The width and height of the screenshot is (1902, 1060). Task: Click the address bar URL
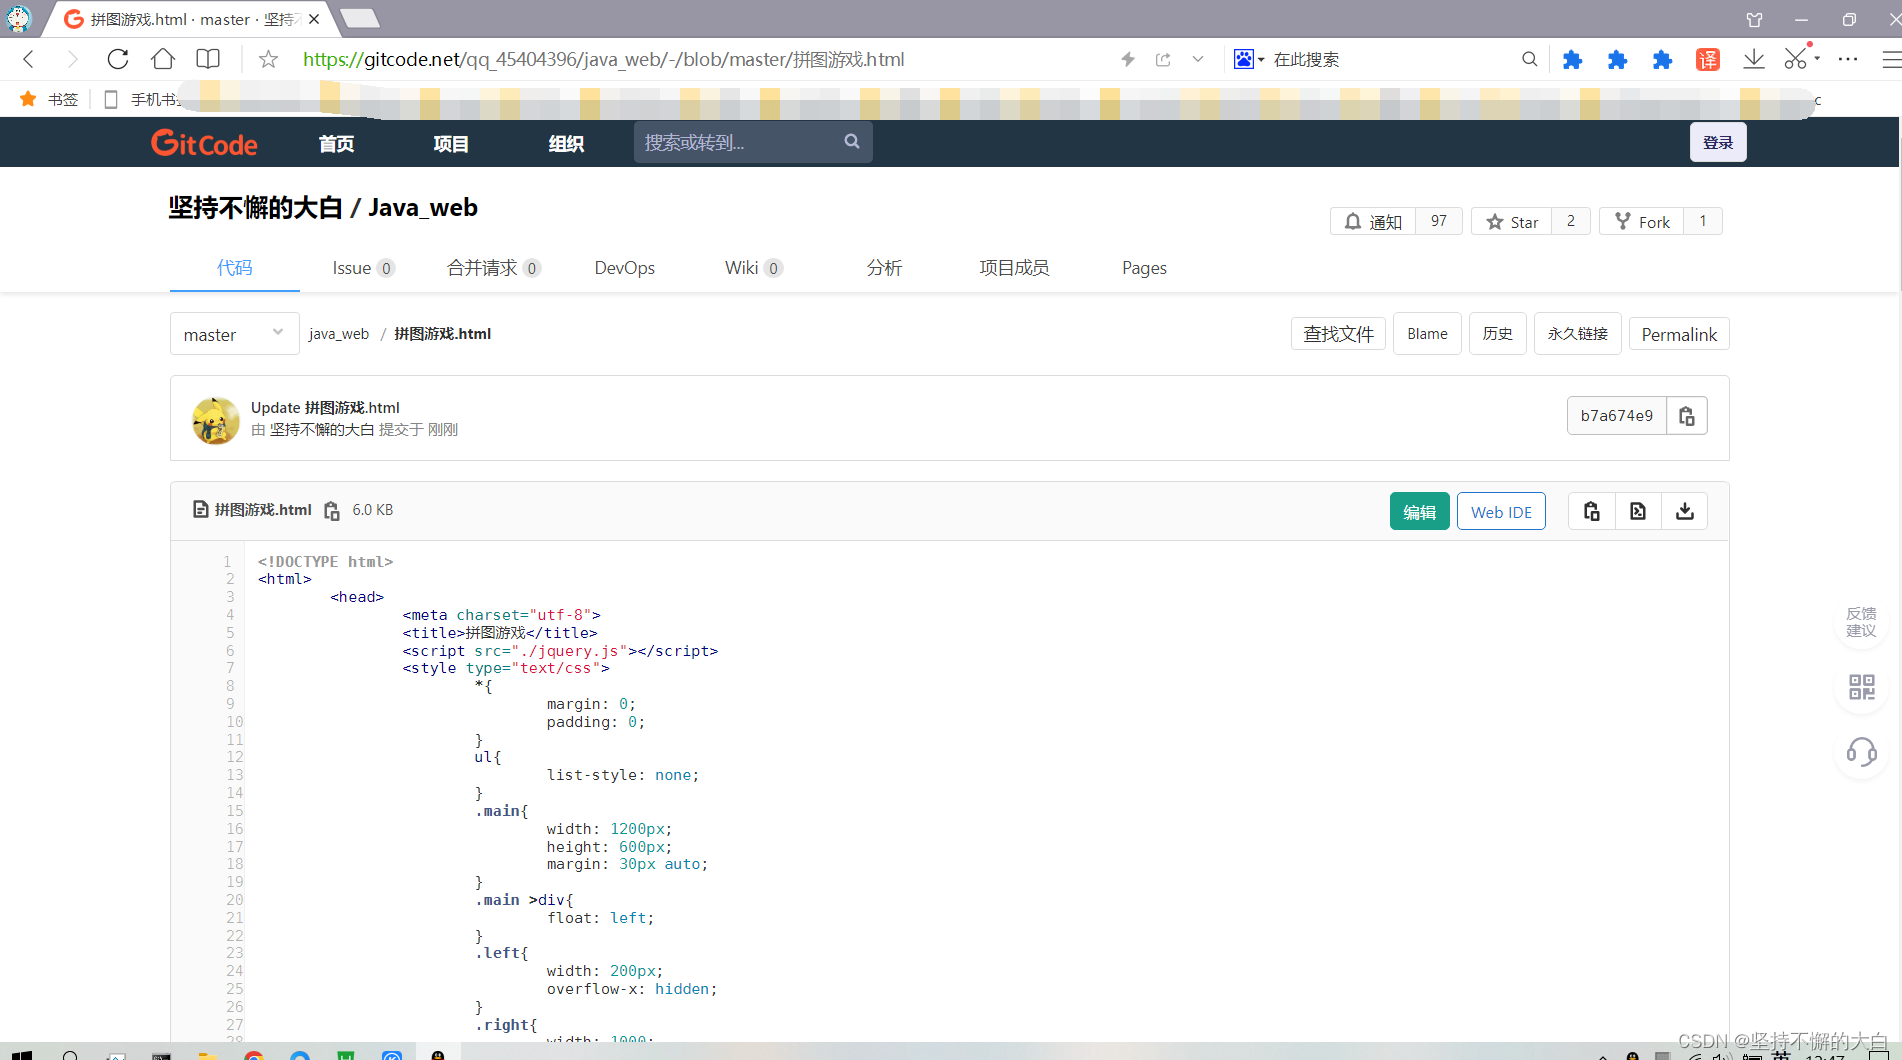click(603, 59)
